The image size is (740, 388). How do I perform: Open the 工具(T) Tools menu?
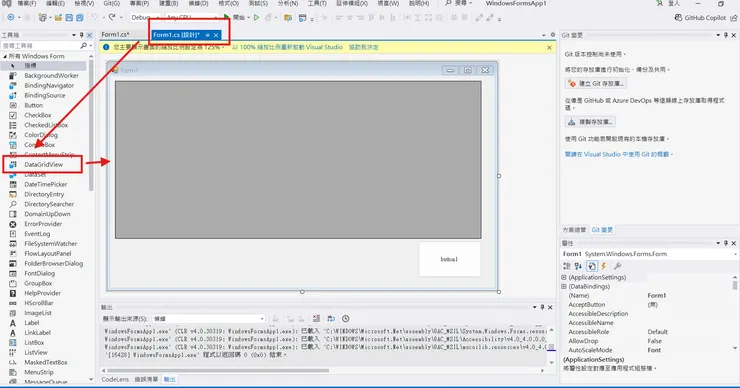[317, 3]
